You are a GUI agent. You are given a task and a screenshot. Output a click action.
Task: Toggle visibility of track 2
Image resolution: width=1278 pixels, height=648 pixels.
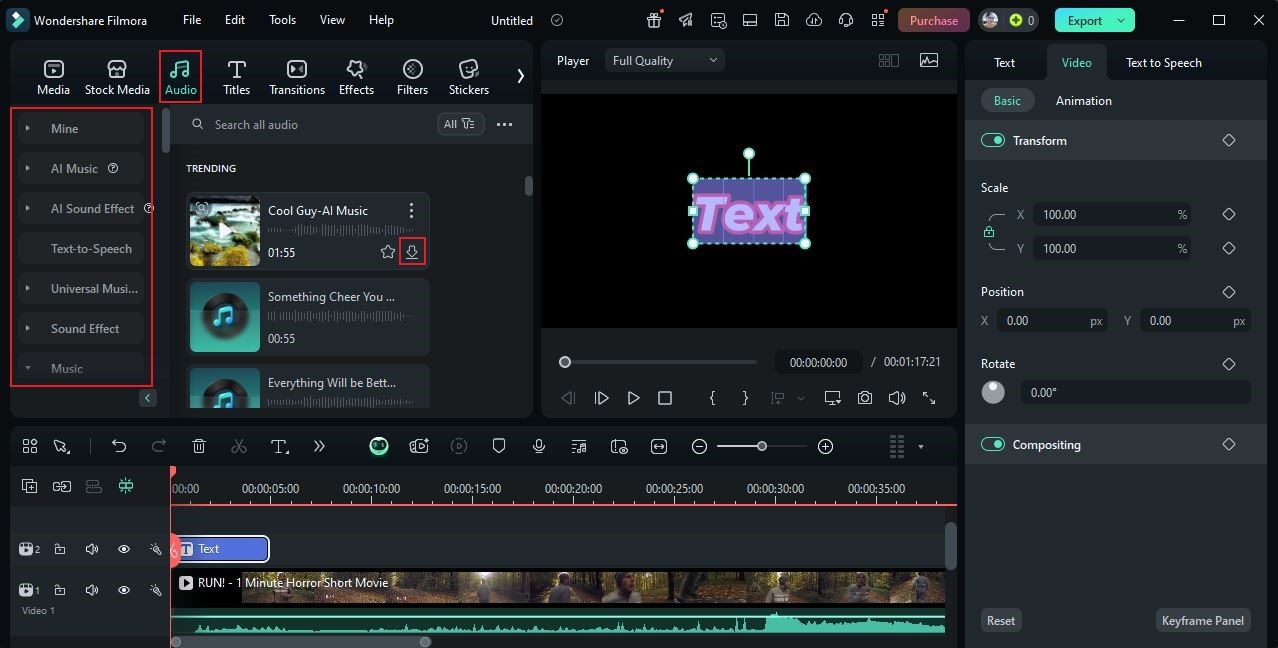point(124,549)
